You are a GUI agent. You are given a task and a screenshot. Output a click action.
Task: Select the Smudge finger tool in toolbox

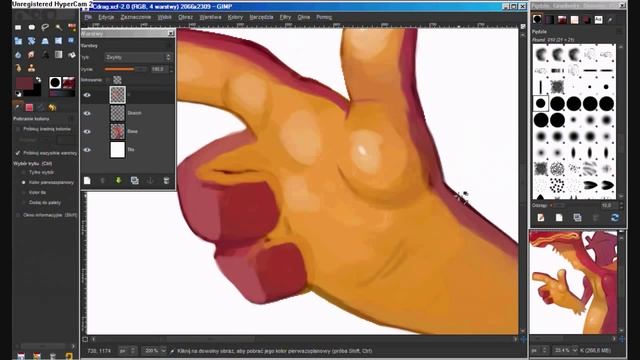(31, 55)
